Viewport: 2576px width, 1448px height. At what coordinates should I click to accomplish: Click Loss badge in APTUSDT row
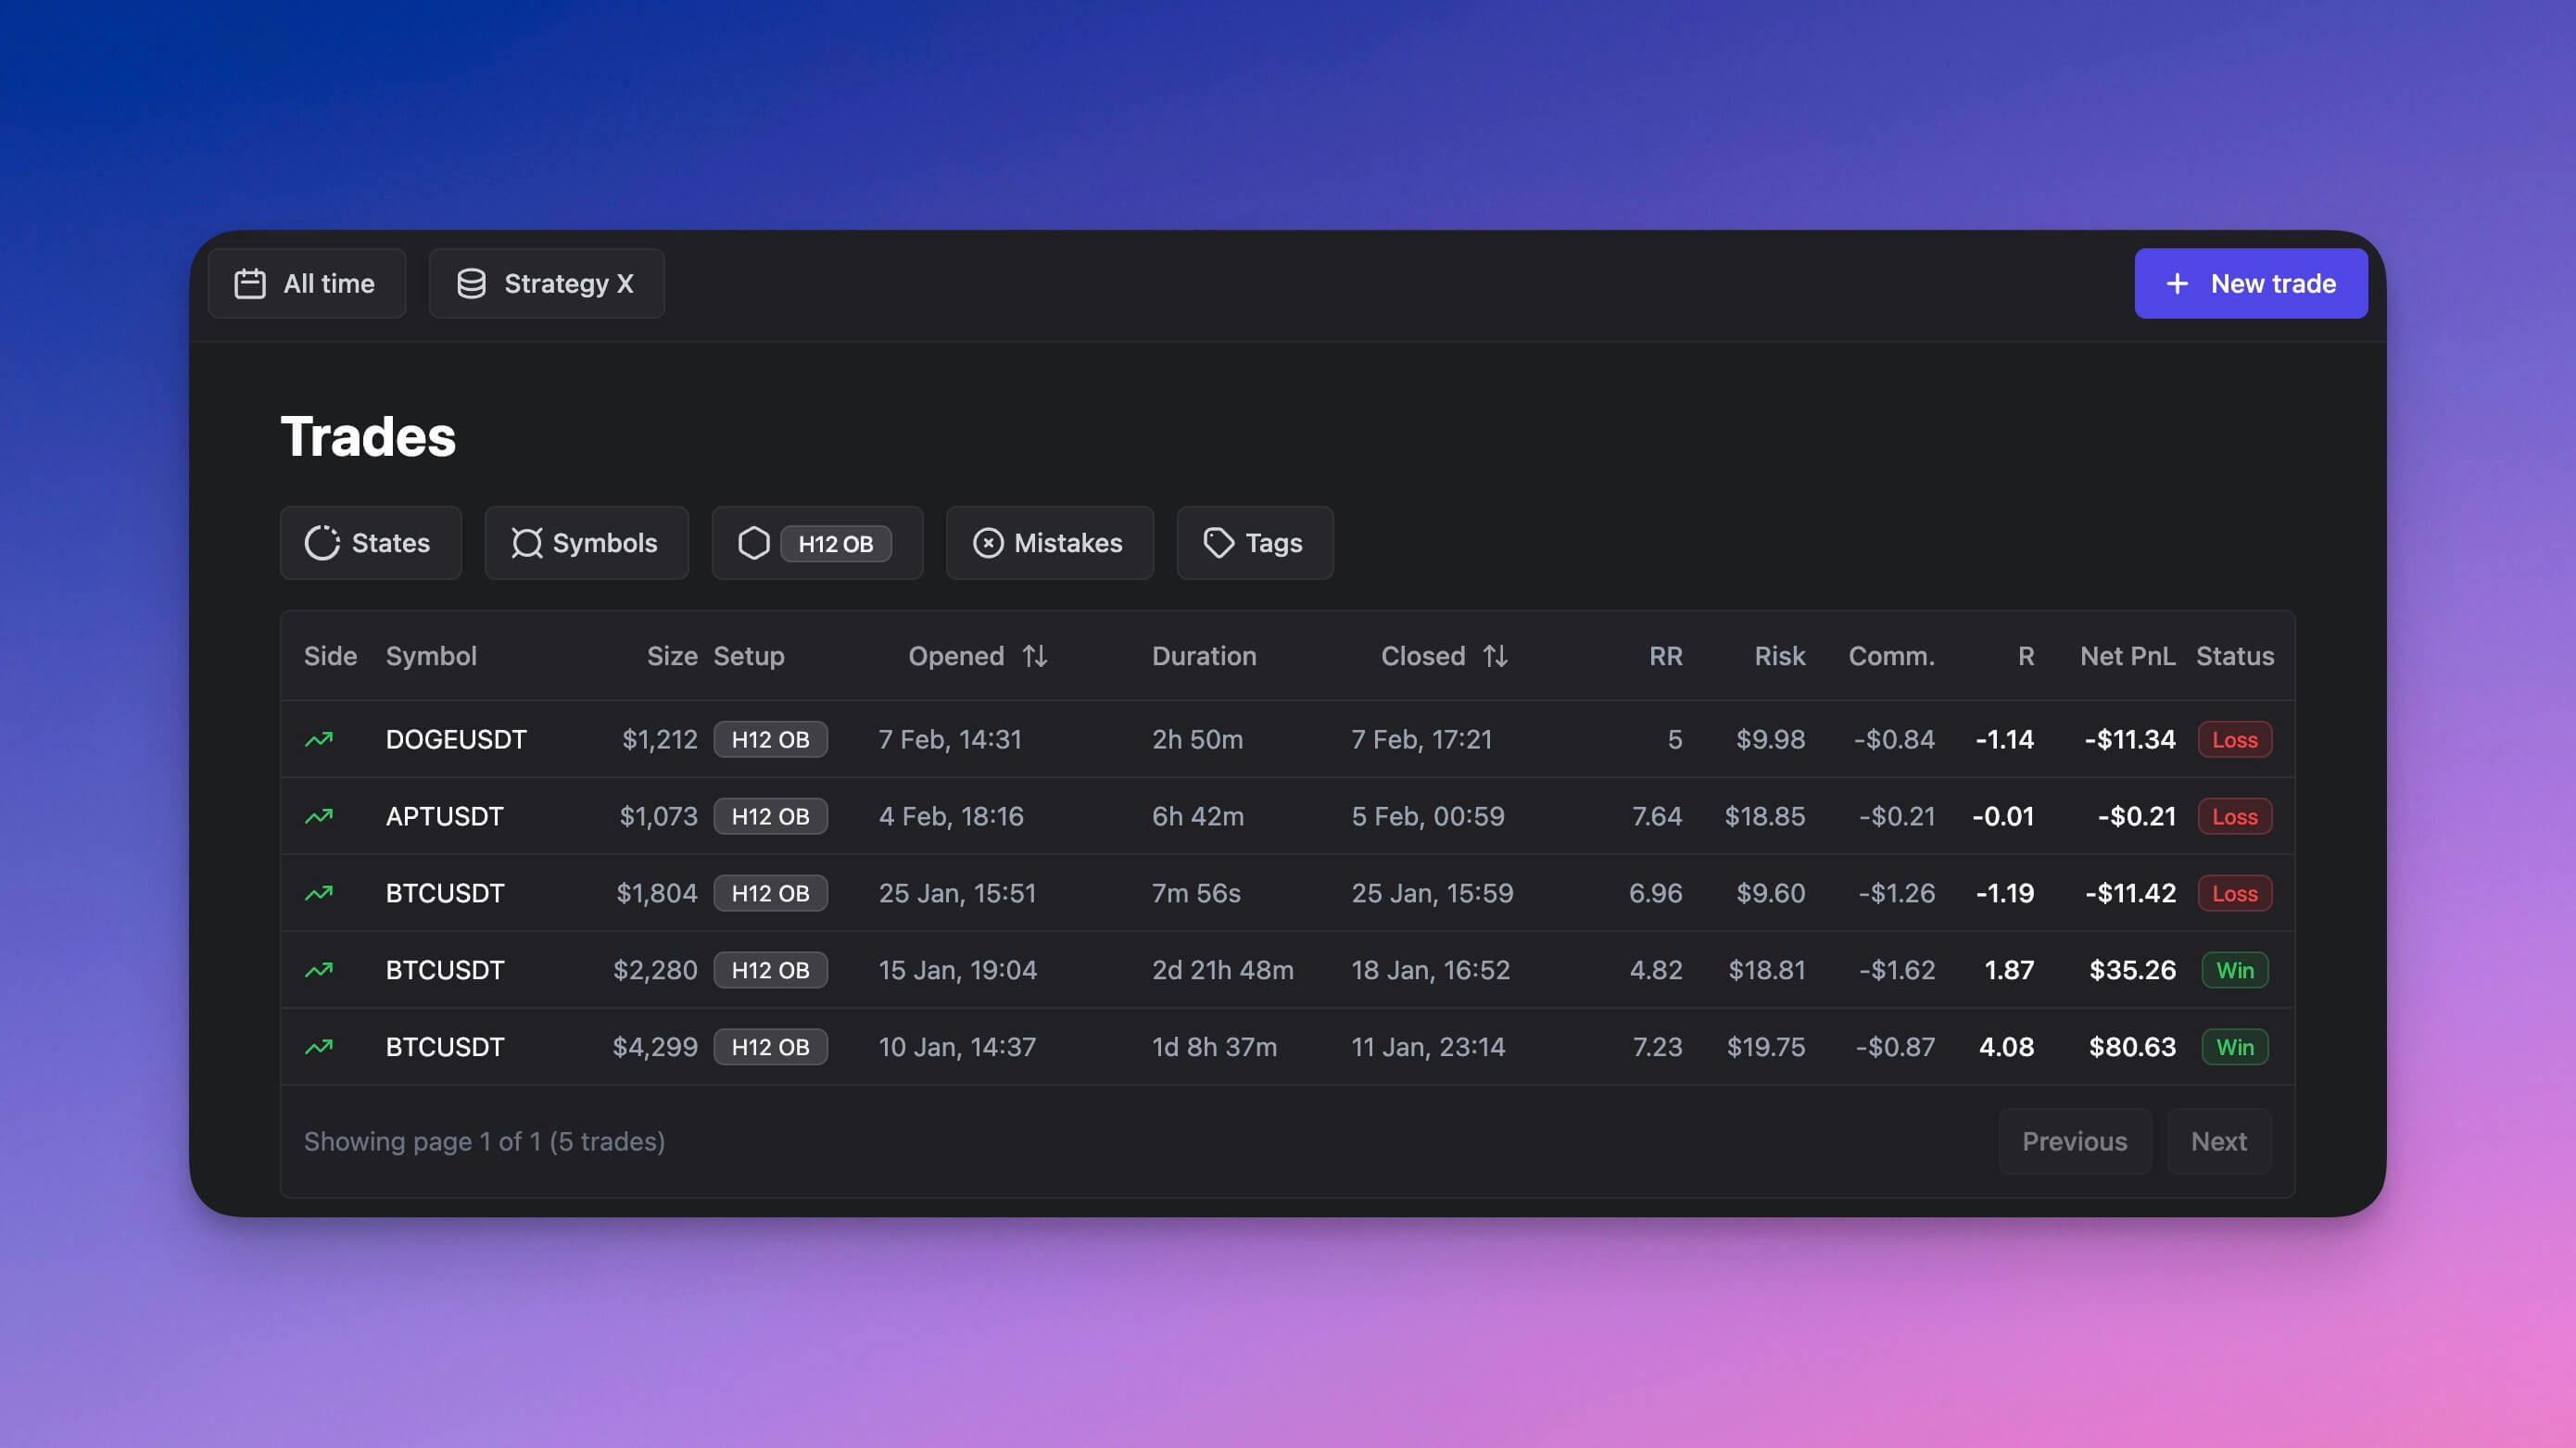pos(2235,817)
